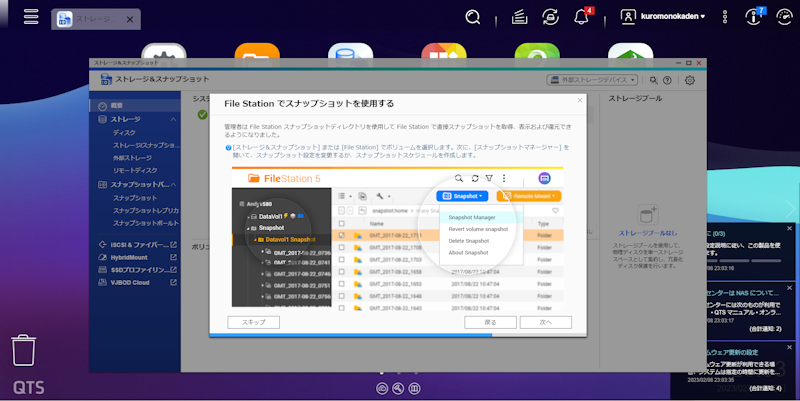Open iSCSI & ファイバー... sidebar entry

pos(139,245)
